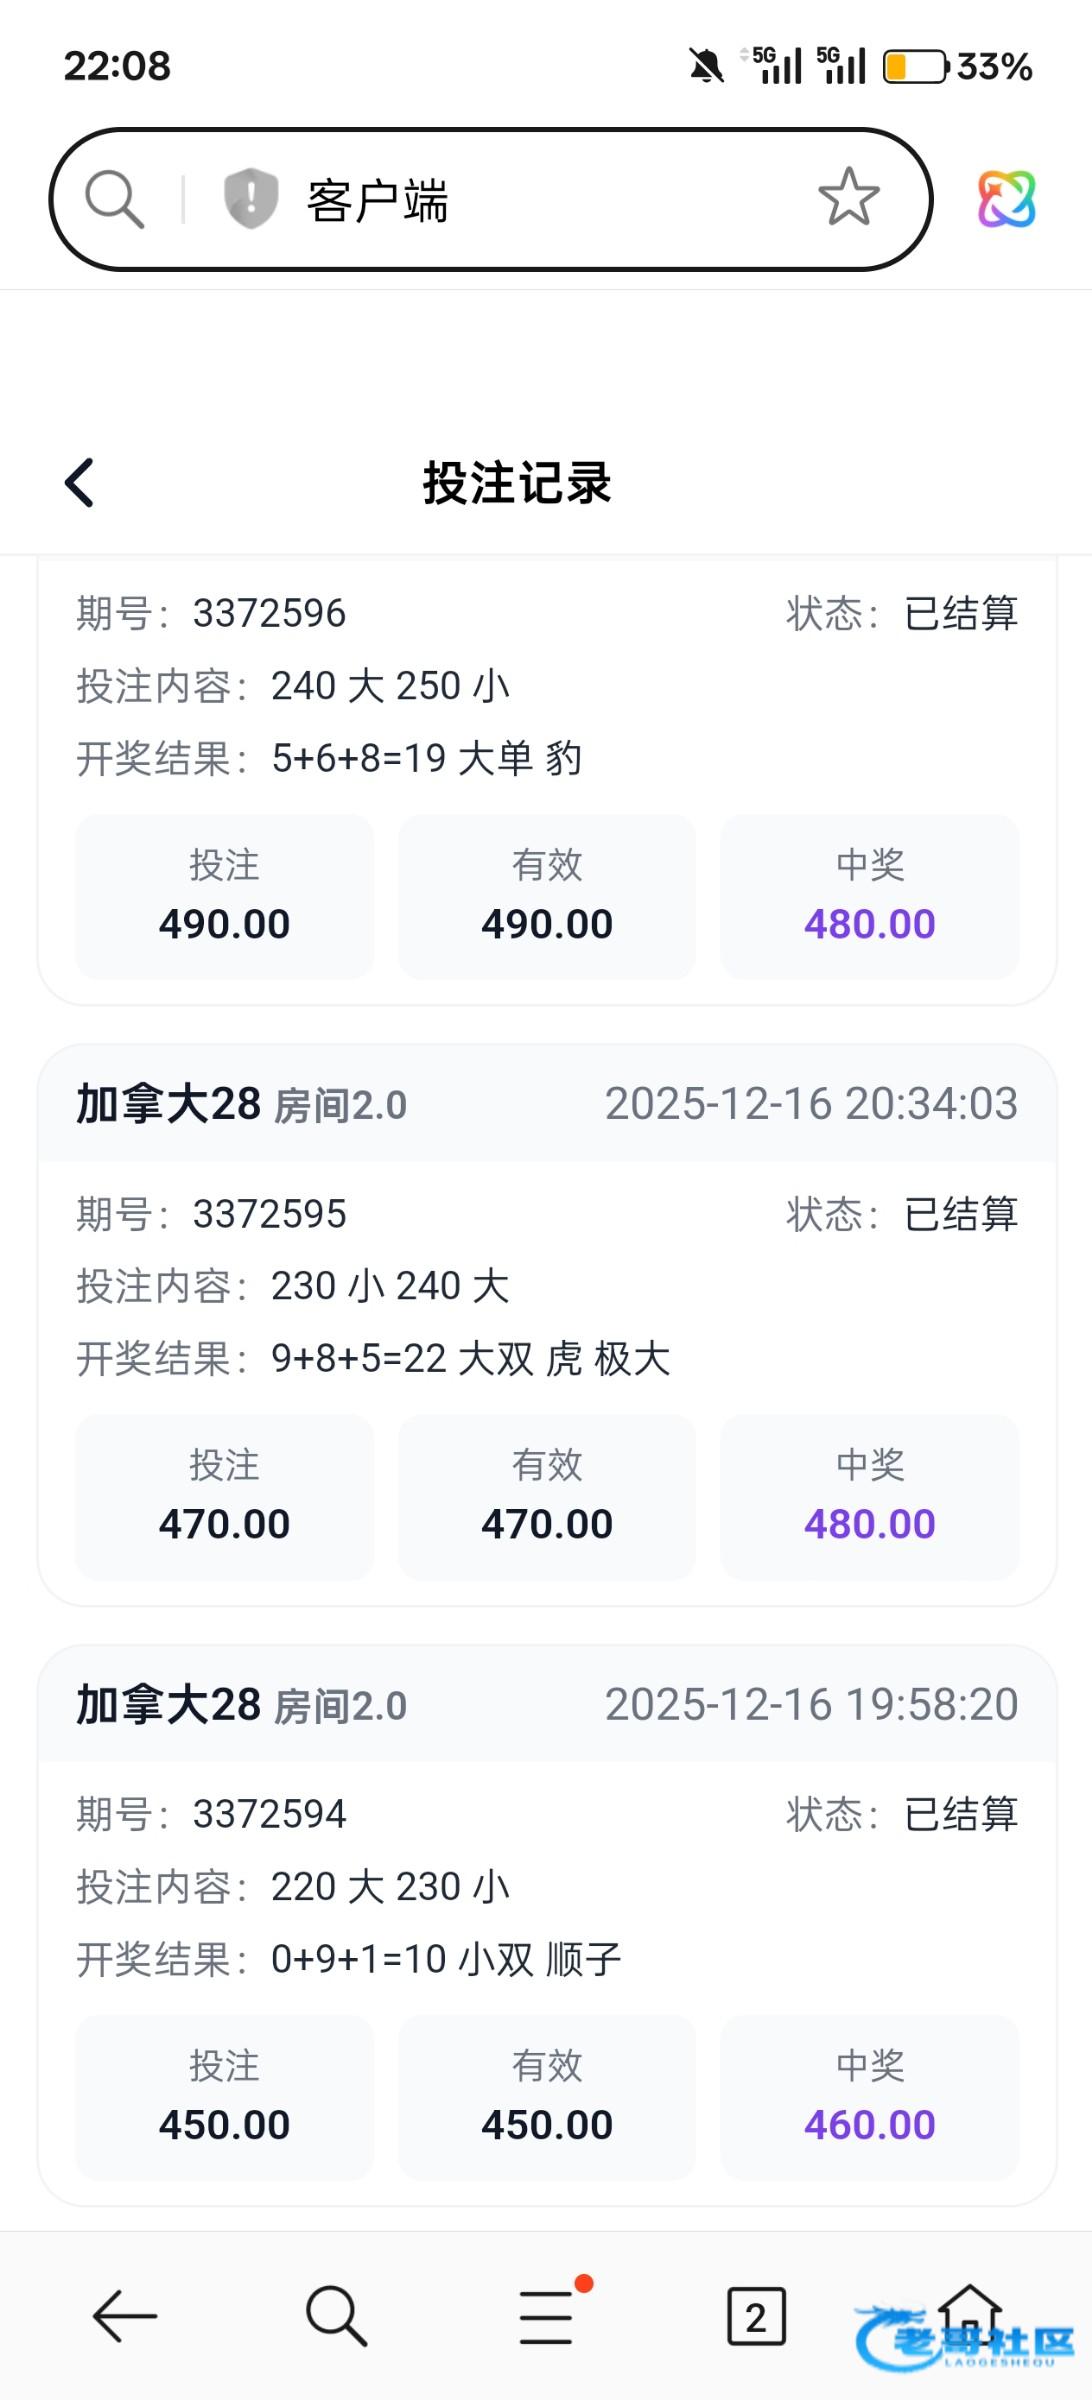
Task: Tap the 中奖 460.00 winnings box
Action: click(869, 2097)
